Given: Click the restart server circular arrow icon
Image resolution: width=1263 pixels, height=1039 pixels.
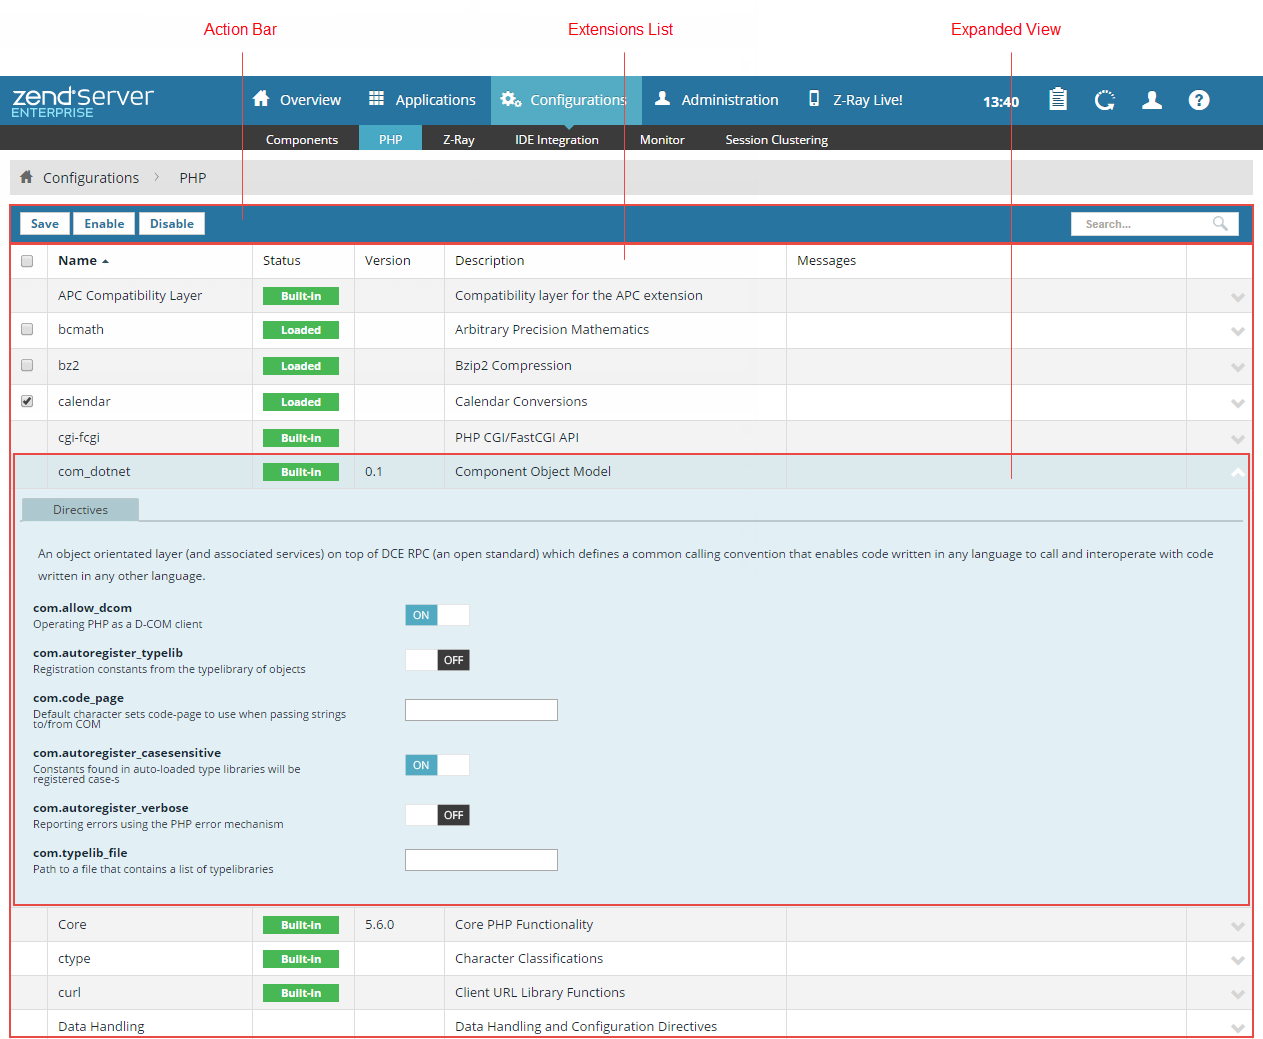Looking at the screenshot, I should [x=1104, y=100].
